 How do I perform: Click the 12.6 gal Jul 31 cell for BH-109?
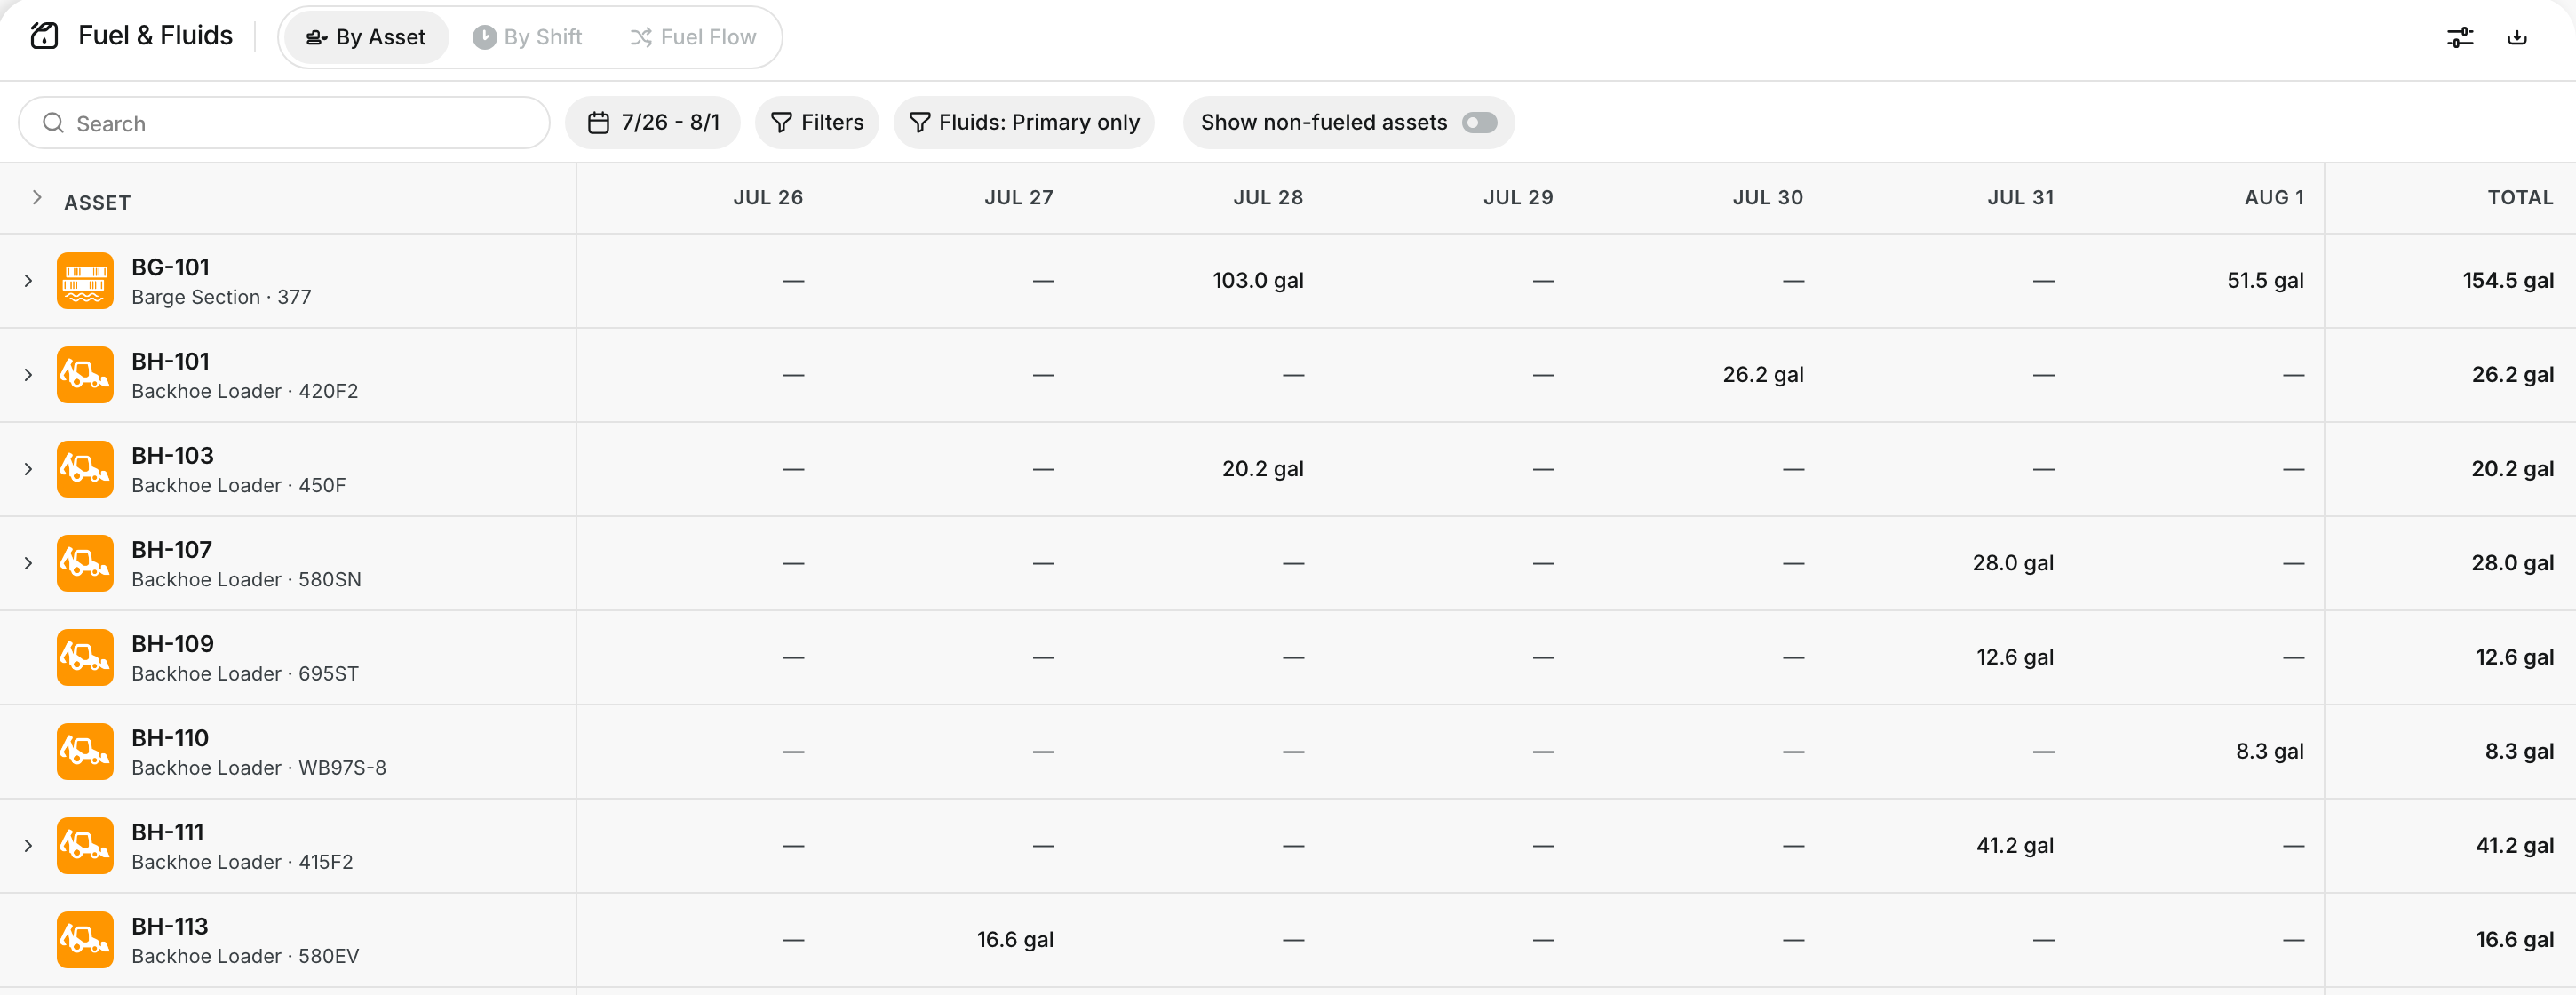[2015, 657]
